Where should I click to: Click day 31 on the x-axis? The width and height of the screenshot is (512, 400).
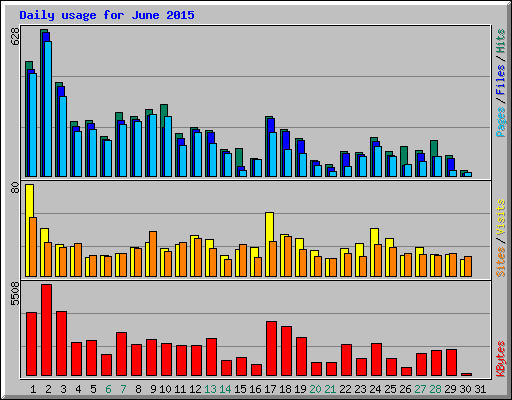click(480, 389)
